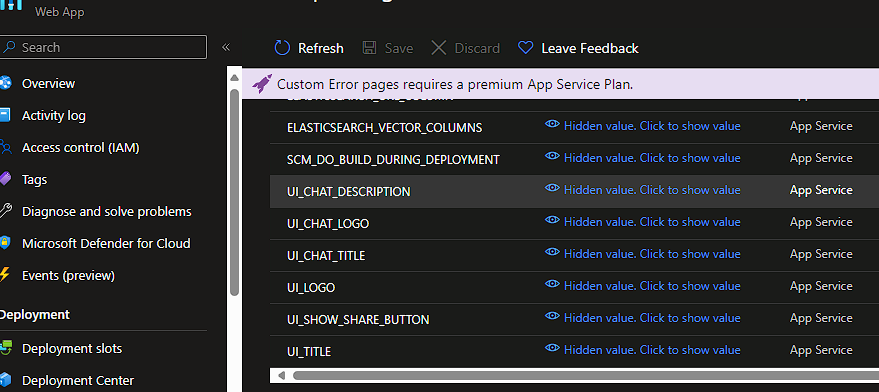Click the purple Tags icon
The height and width of the screenshot is (392, 879).
pyautogui.click(x=5, y=179)
